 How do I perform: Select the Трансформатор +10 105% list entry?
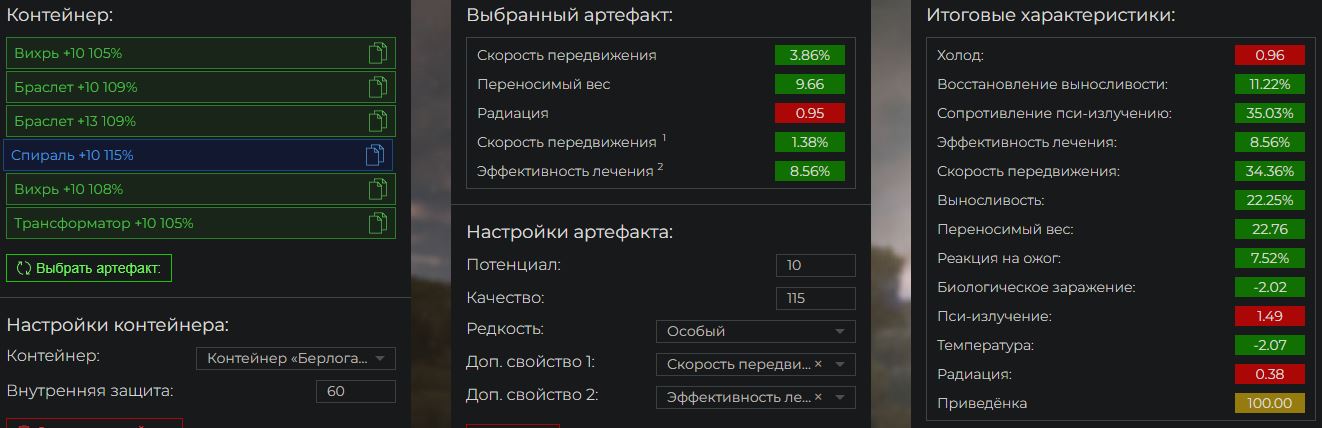(x=201, y=223)
